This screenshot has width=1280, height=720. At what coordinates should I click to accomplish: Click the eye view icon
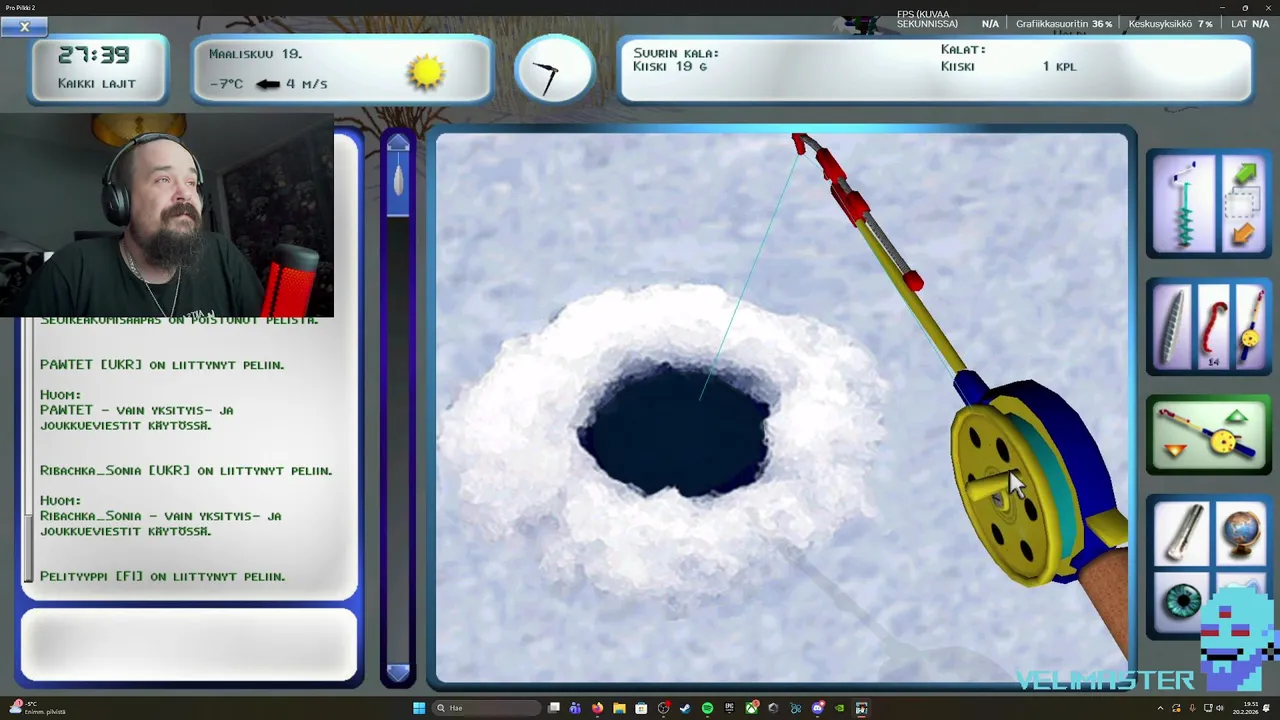(x=1184, y=603)
